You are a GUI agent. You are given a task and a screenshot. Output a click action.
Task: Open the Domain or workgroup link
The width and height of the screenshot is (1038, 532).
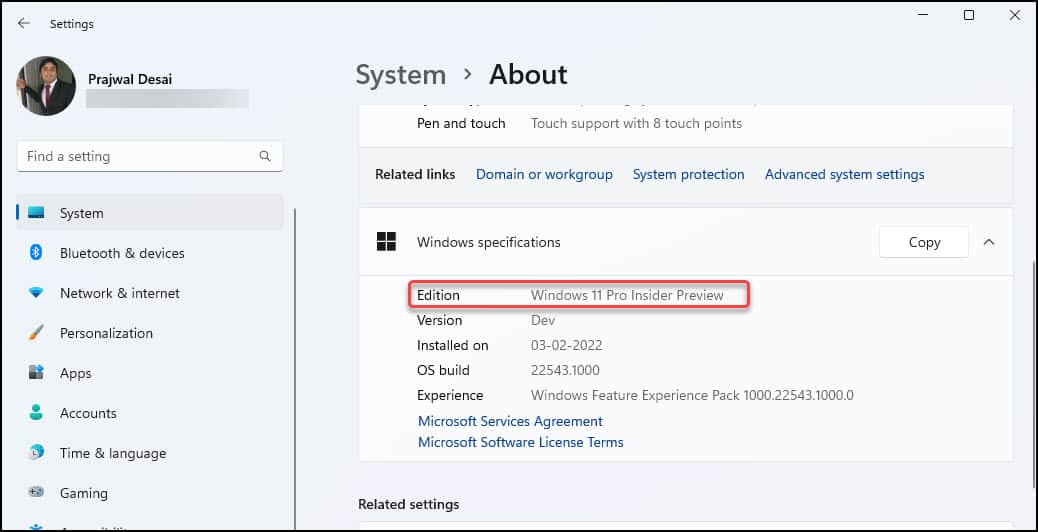[544, 175]
